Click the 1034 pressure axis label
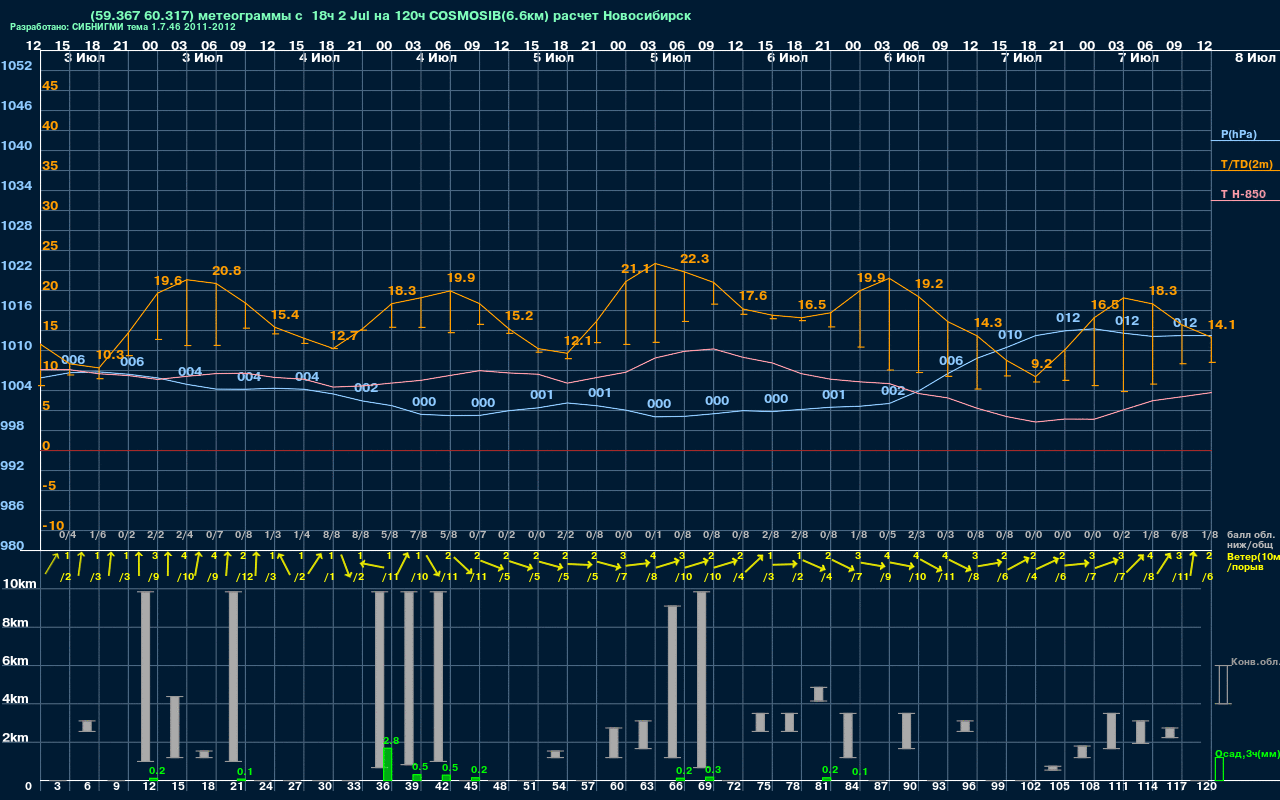This screenshot has height=800, width=1280. coord(16,186)
